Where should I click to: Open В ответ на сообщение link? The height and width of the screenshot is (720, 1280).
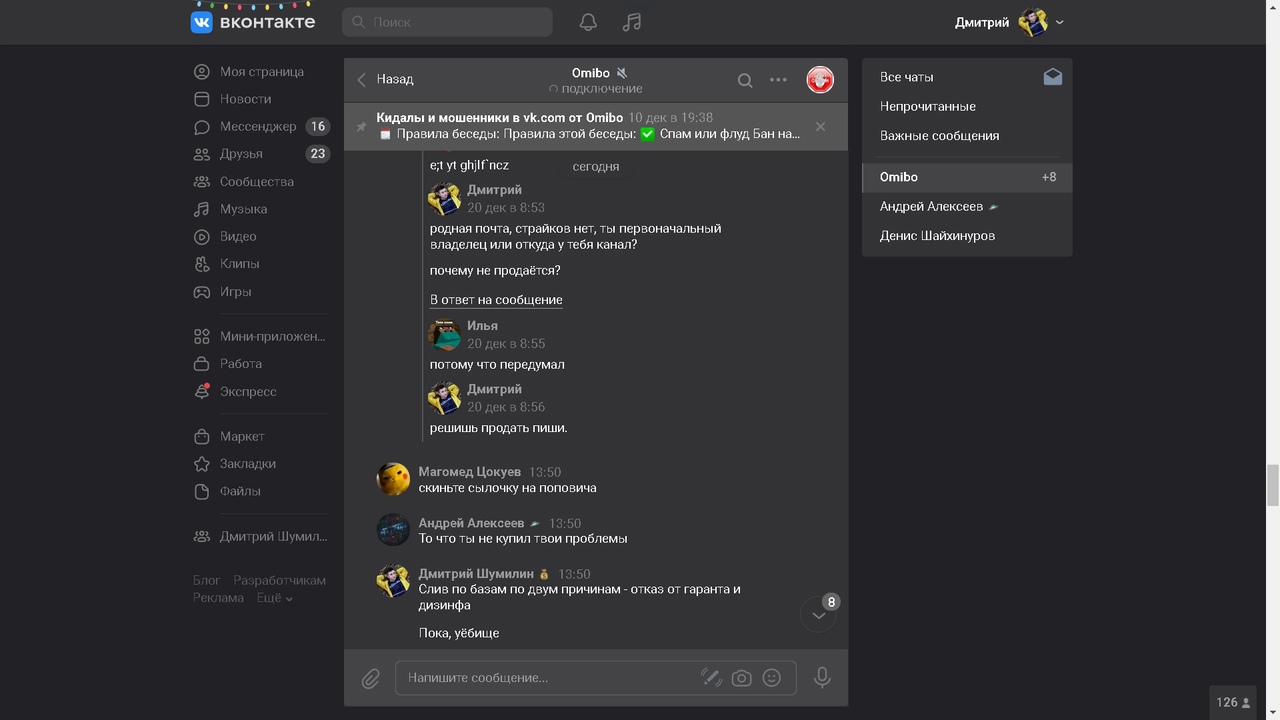click(x=496, y=300)
